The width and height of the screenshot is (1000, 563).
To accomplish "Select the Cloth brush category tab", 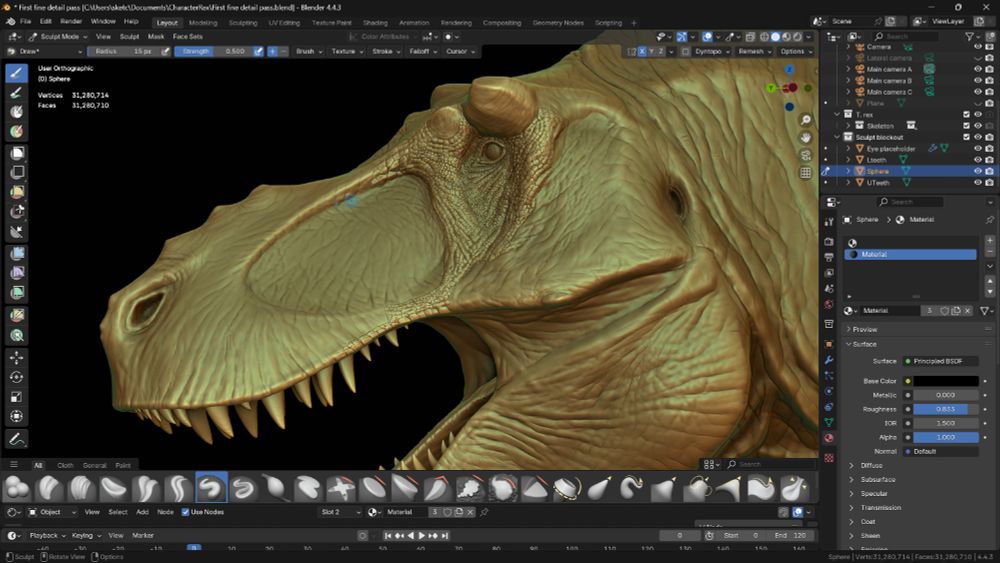I will [65, 465].
